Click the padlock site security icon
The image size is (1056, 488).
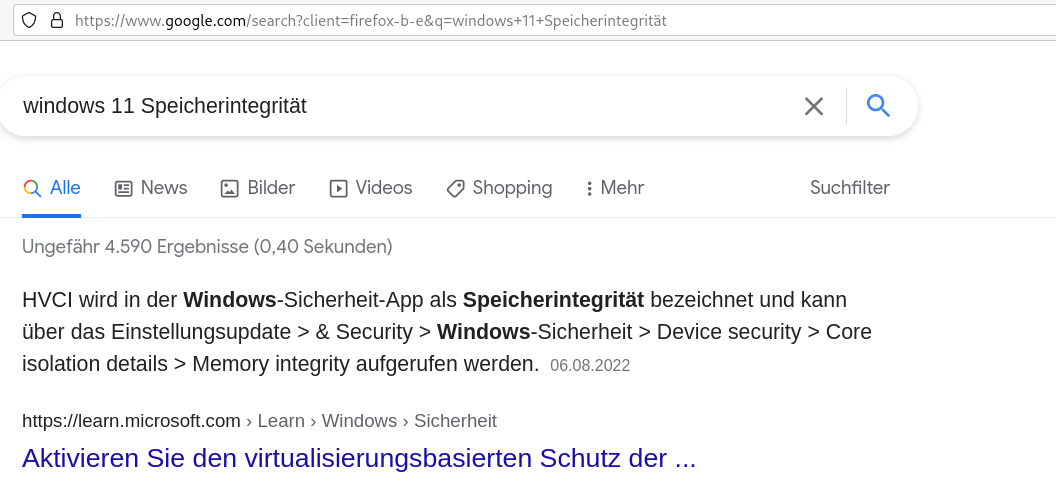[57, 21]
